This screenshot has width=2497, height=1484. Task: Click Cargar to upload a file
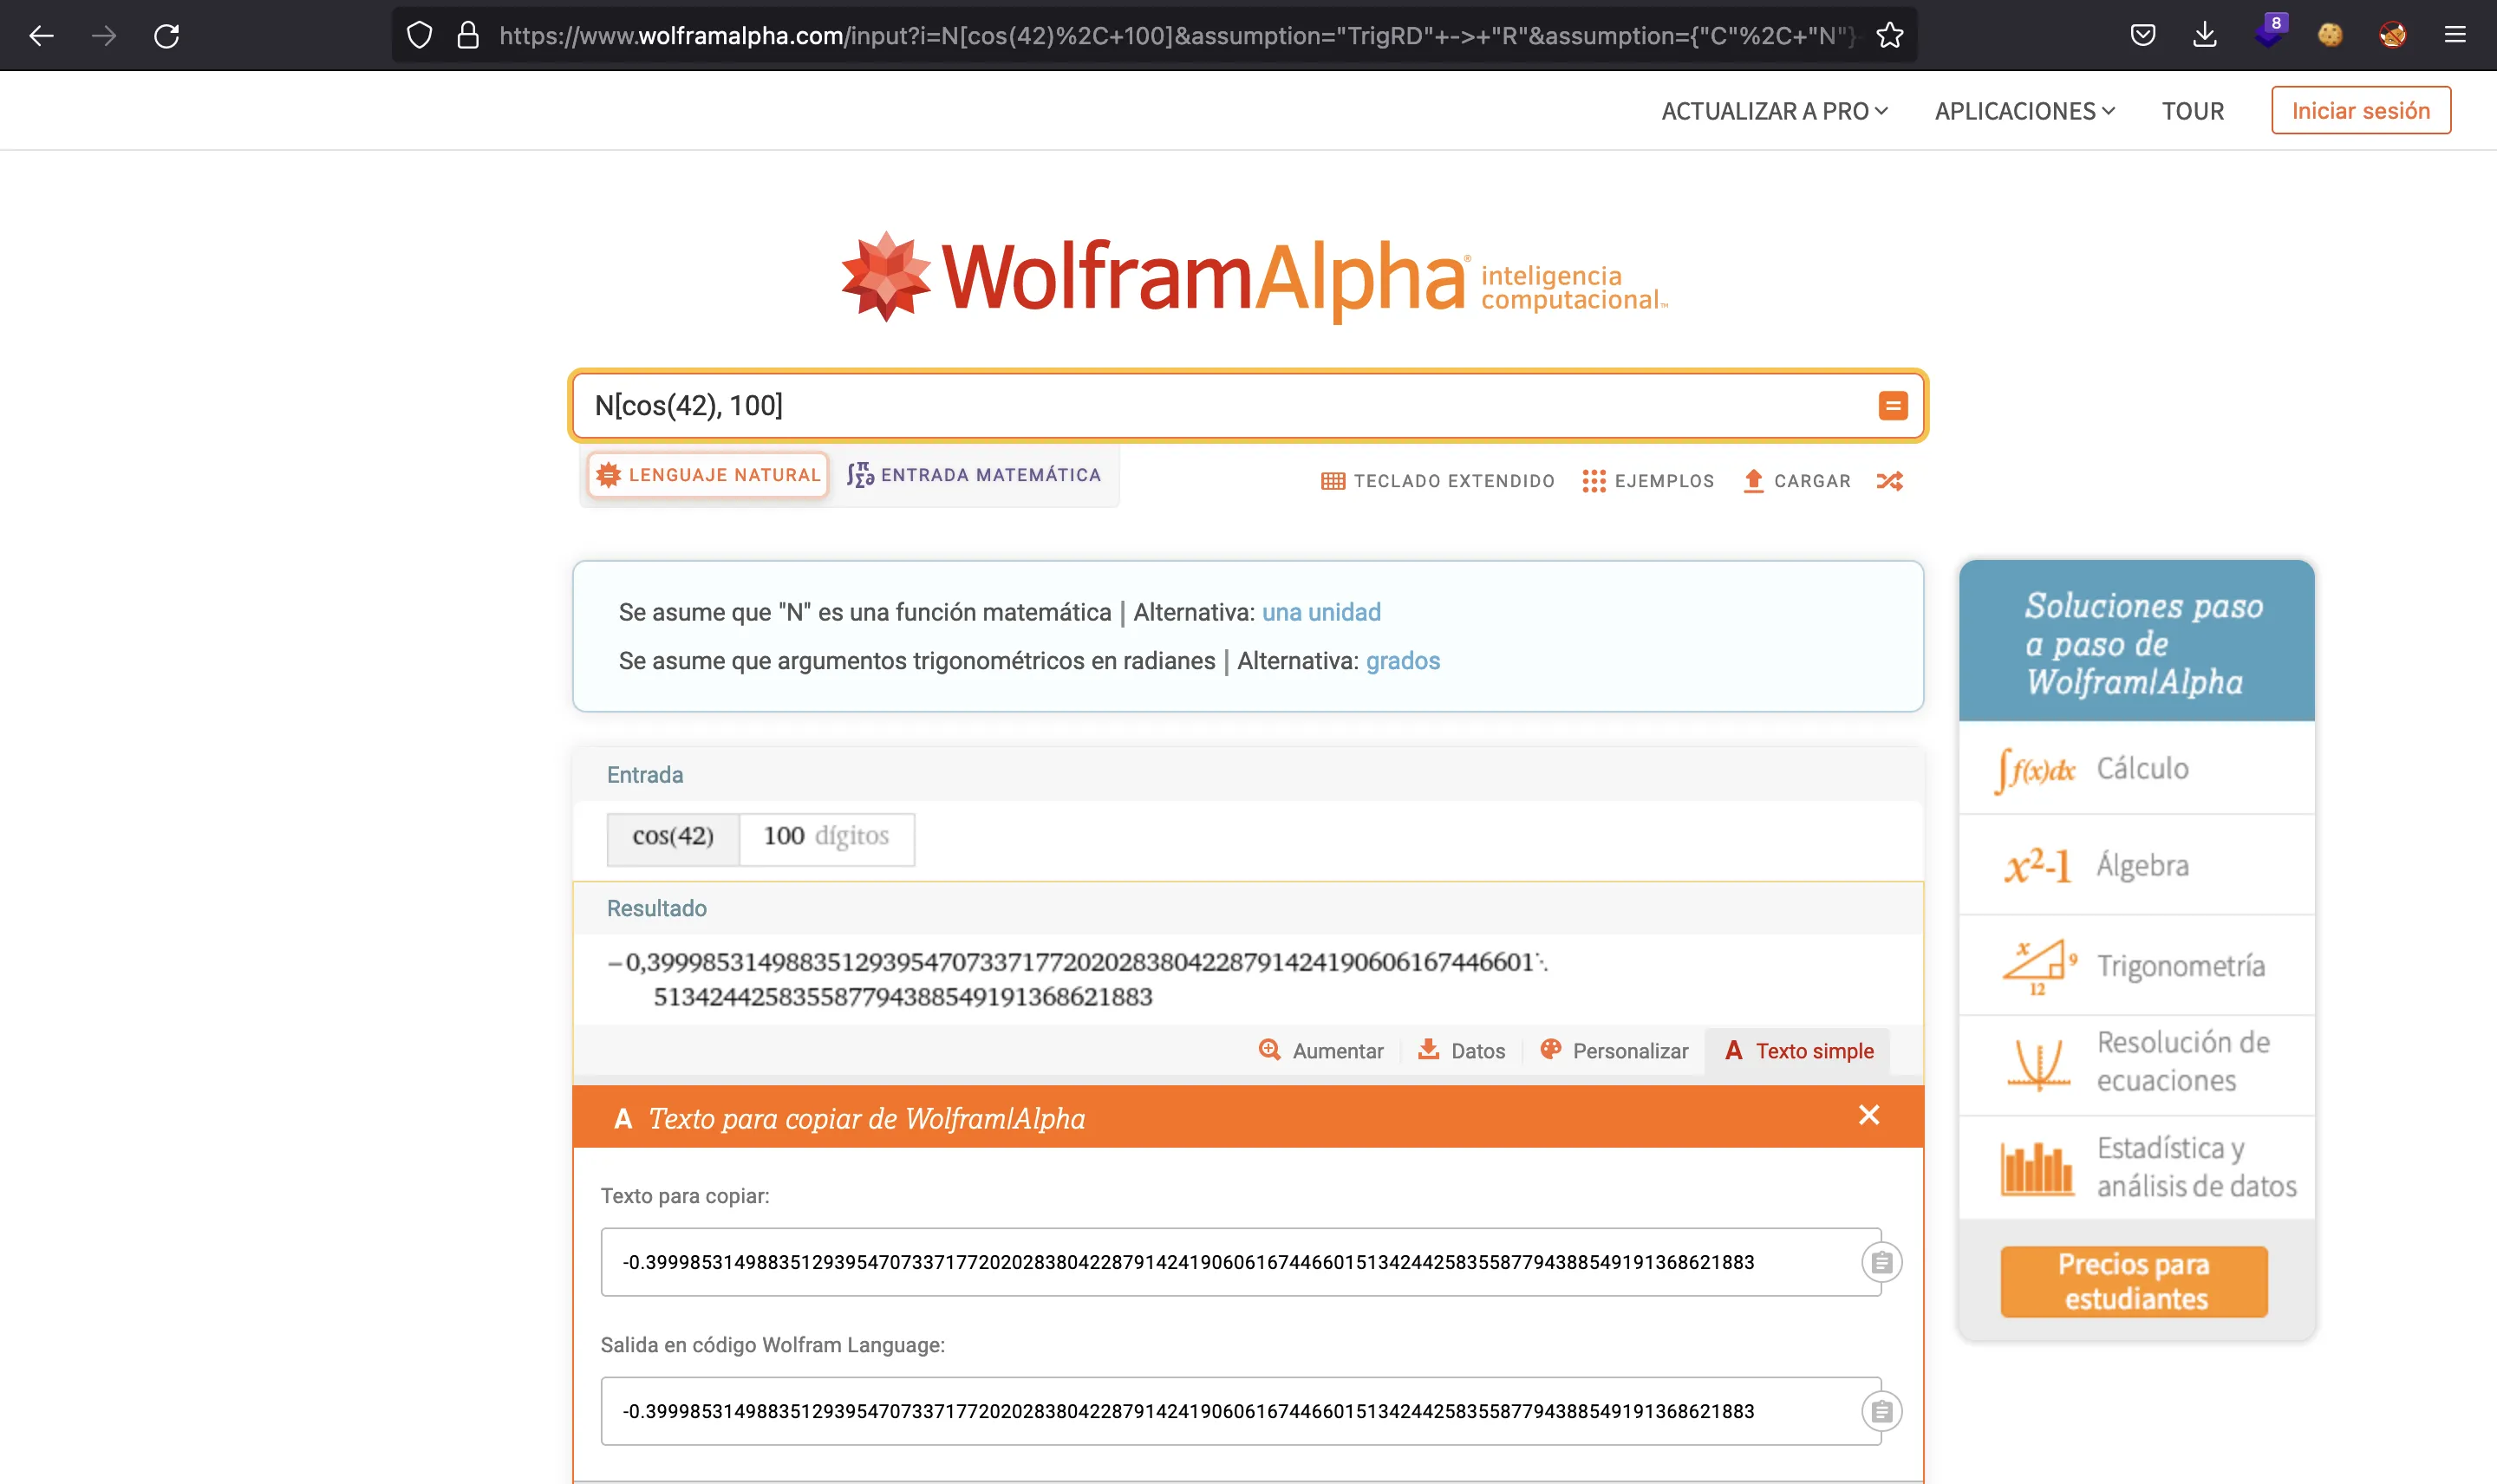point(1797,481)
